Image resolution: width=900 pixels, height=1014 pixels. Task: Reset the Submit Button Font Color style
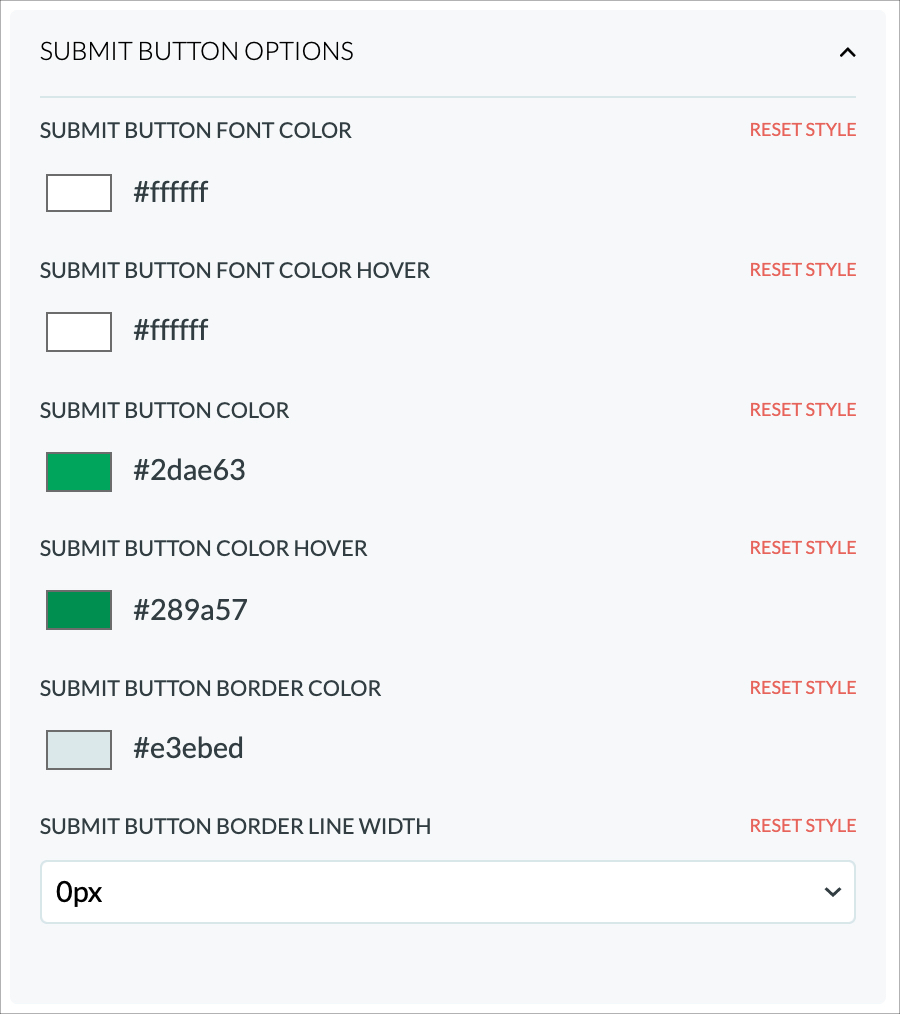pos(802,129)
